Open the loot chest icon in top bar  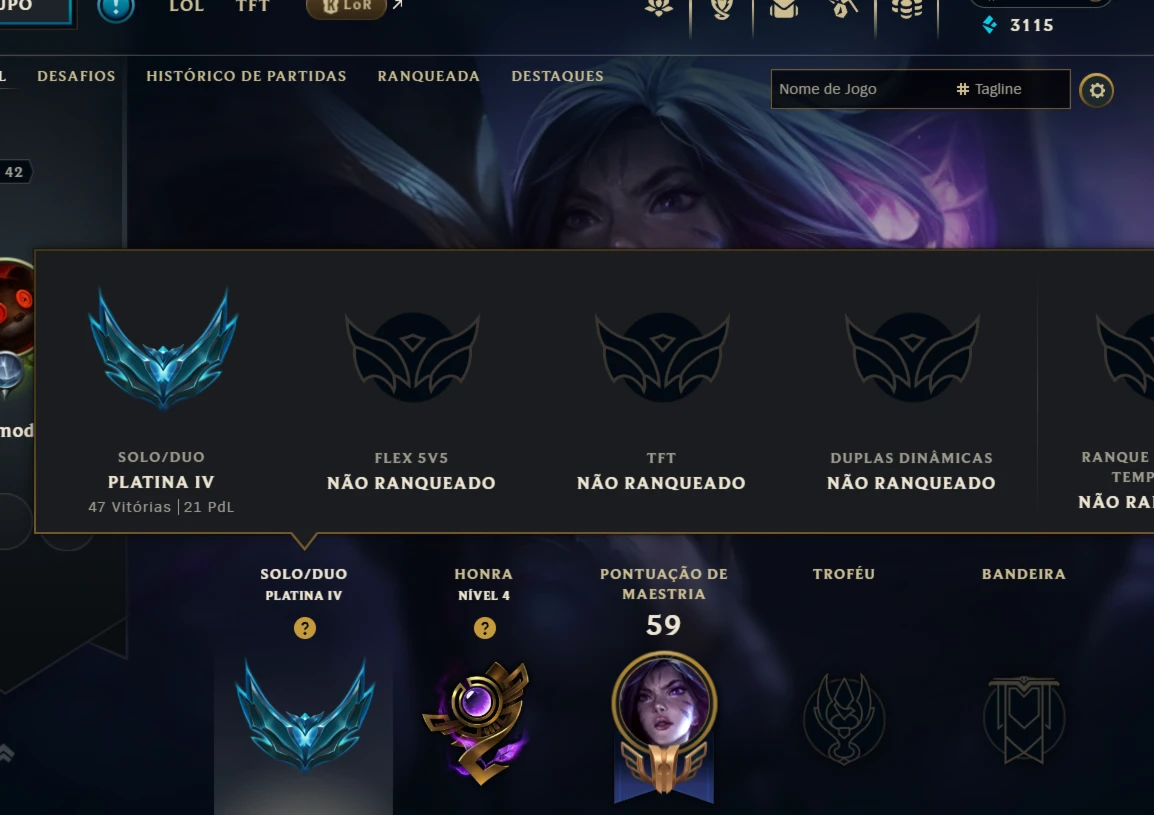pyautogui.click(x=784, y=9)
